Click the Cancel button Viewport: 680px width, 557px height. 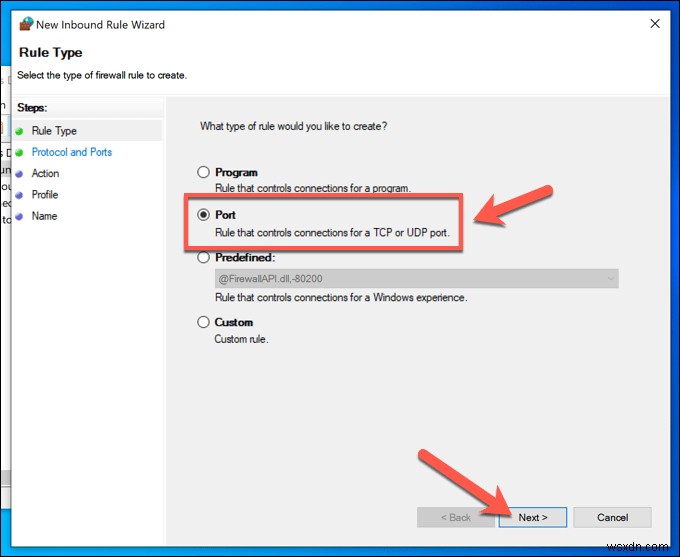pyautogui.click(x=612, y=518)
